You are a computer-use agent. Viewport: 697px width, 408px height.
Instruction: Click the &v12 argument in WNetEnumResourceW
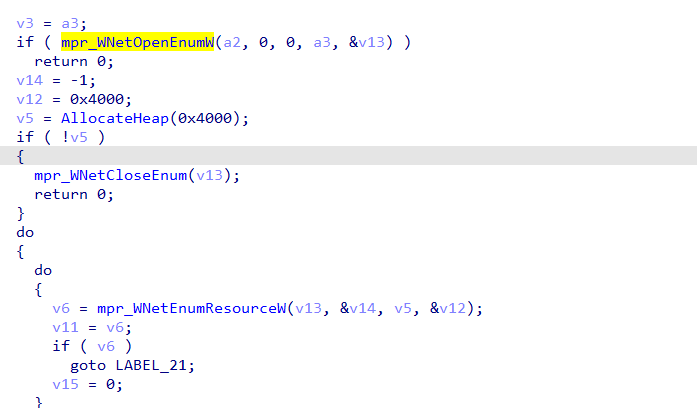(x=448, y=308)
